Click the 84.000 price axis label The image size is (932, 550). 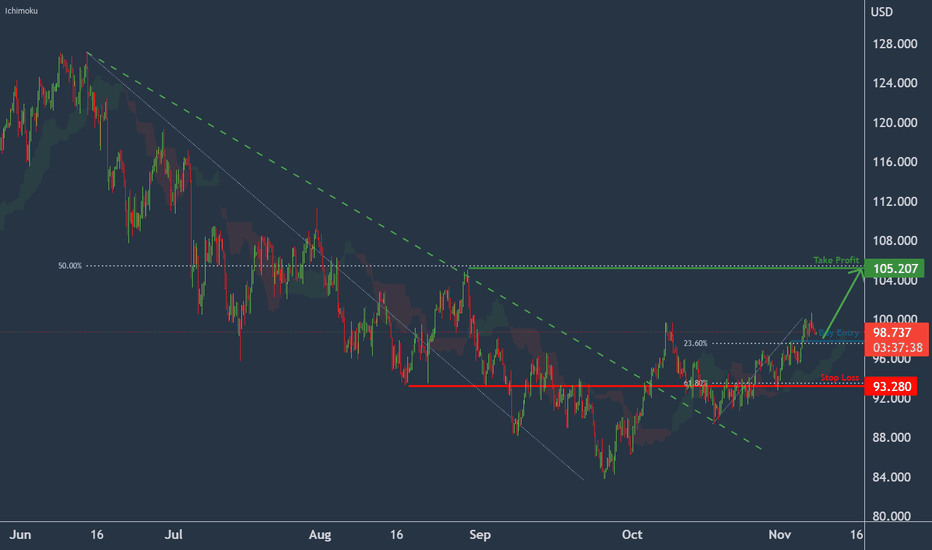pyautogui.click(x=892, y=477)
